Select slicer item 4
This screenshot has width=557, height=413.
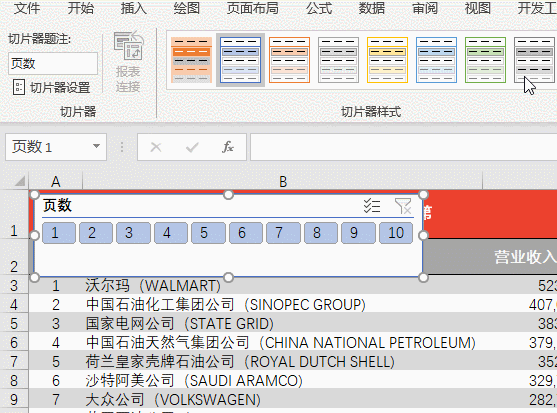[x=171, y=233]
